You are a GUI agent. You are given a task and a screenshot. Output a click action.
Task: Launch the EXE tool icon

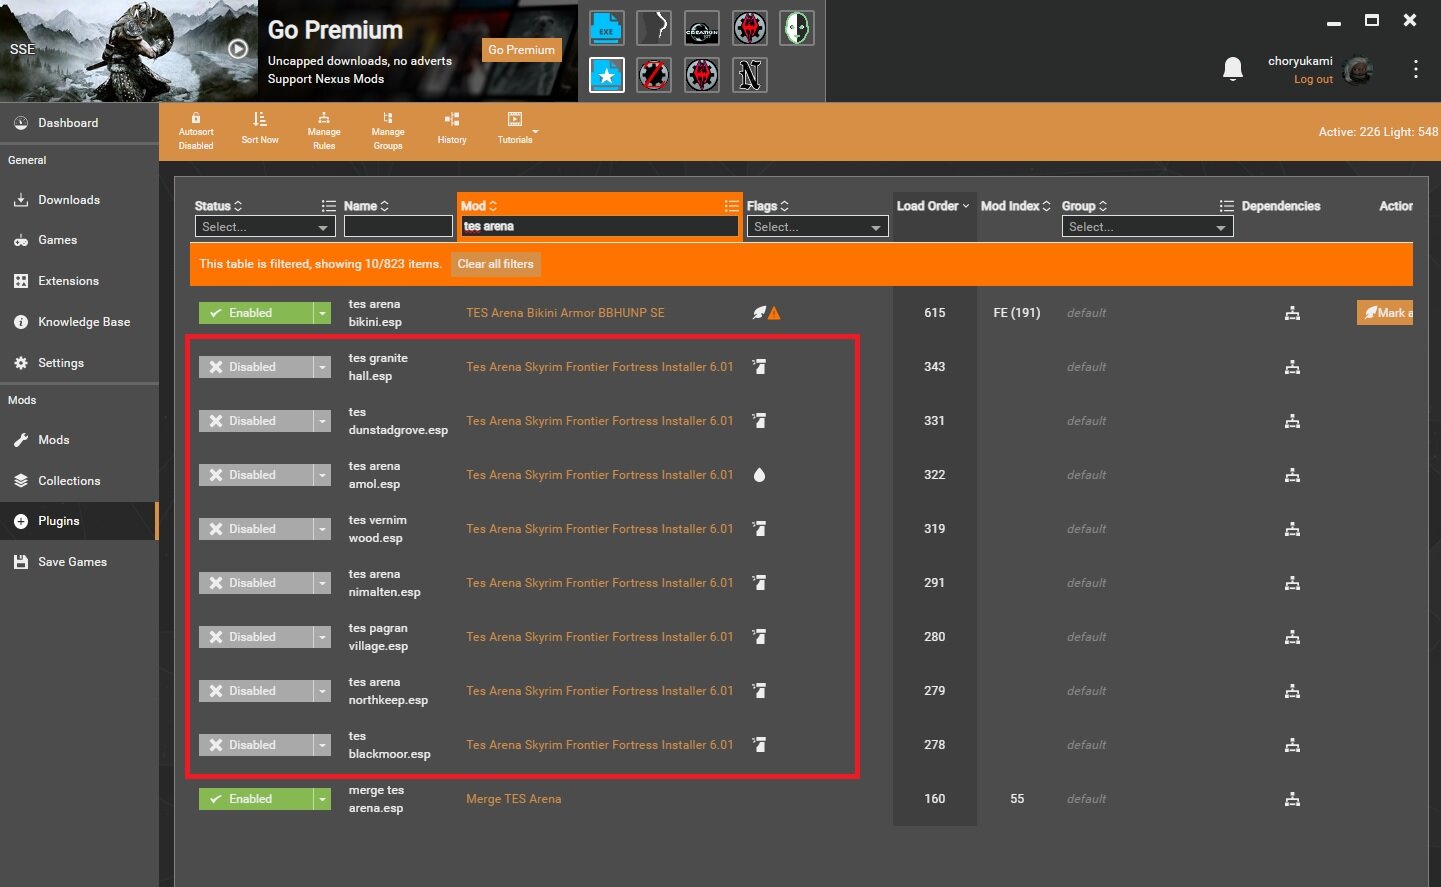point(606,28)
